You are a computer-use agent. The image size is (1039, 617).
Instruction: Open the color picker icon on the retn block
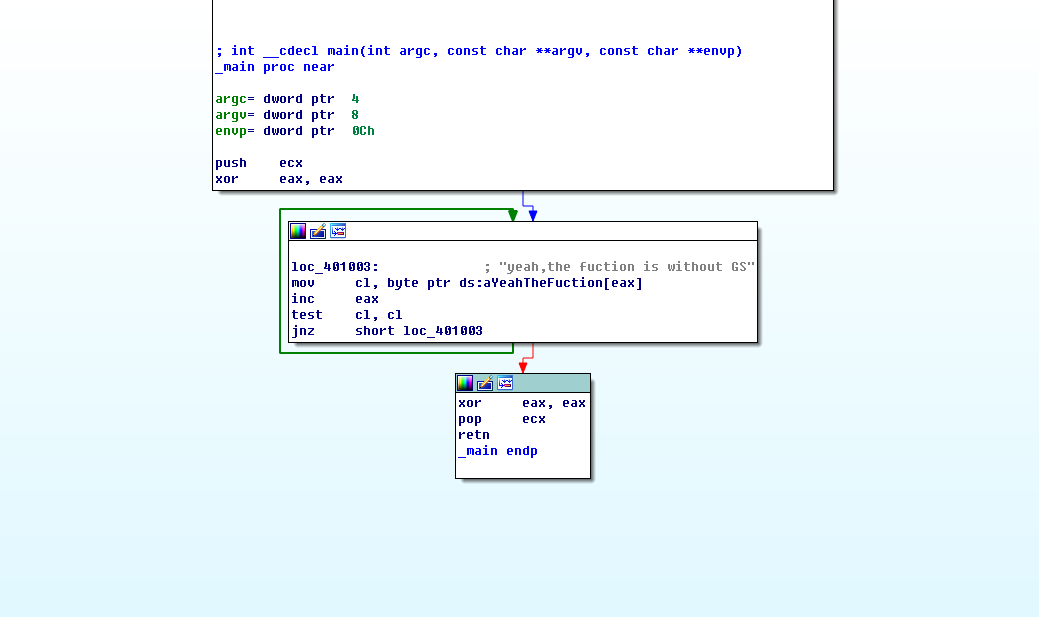464,383
